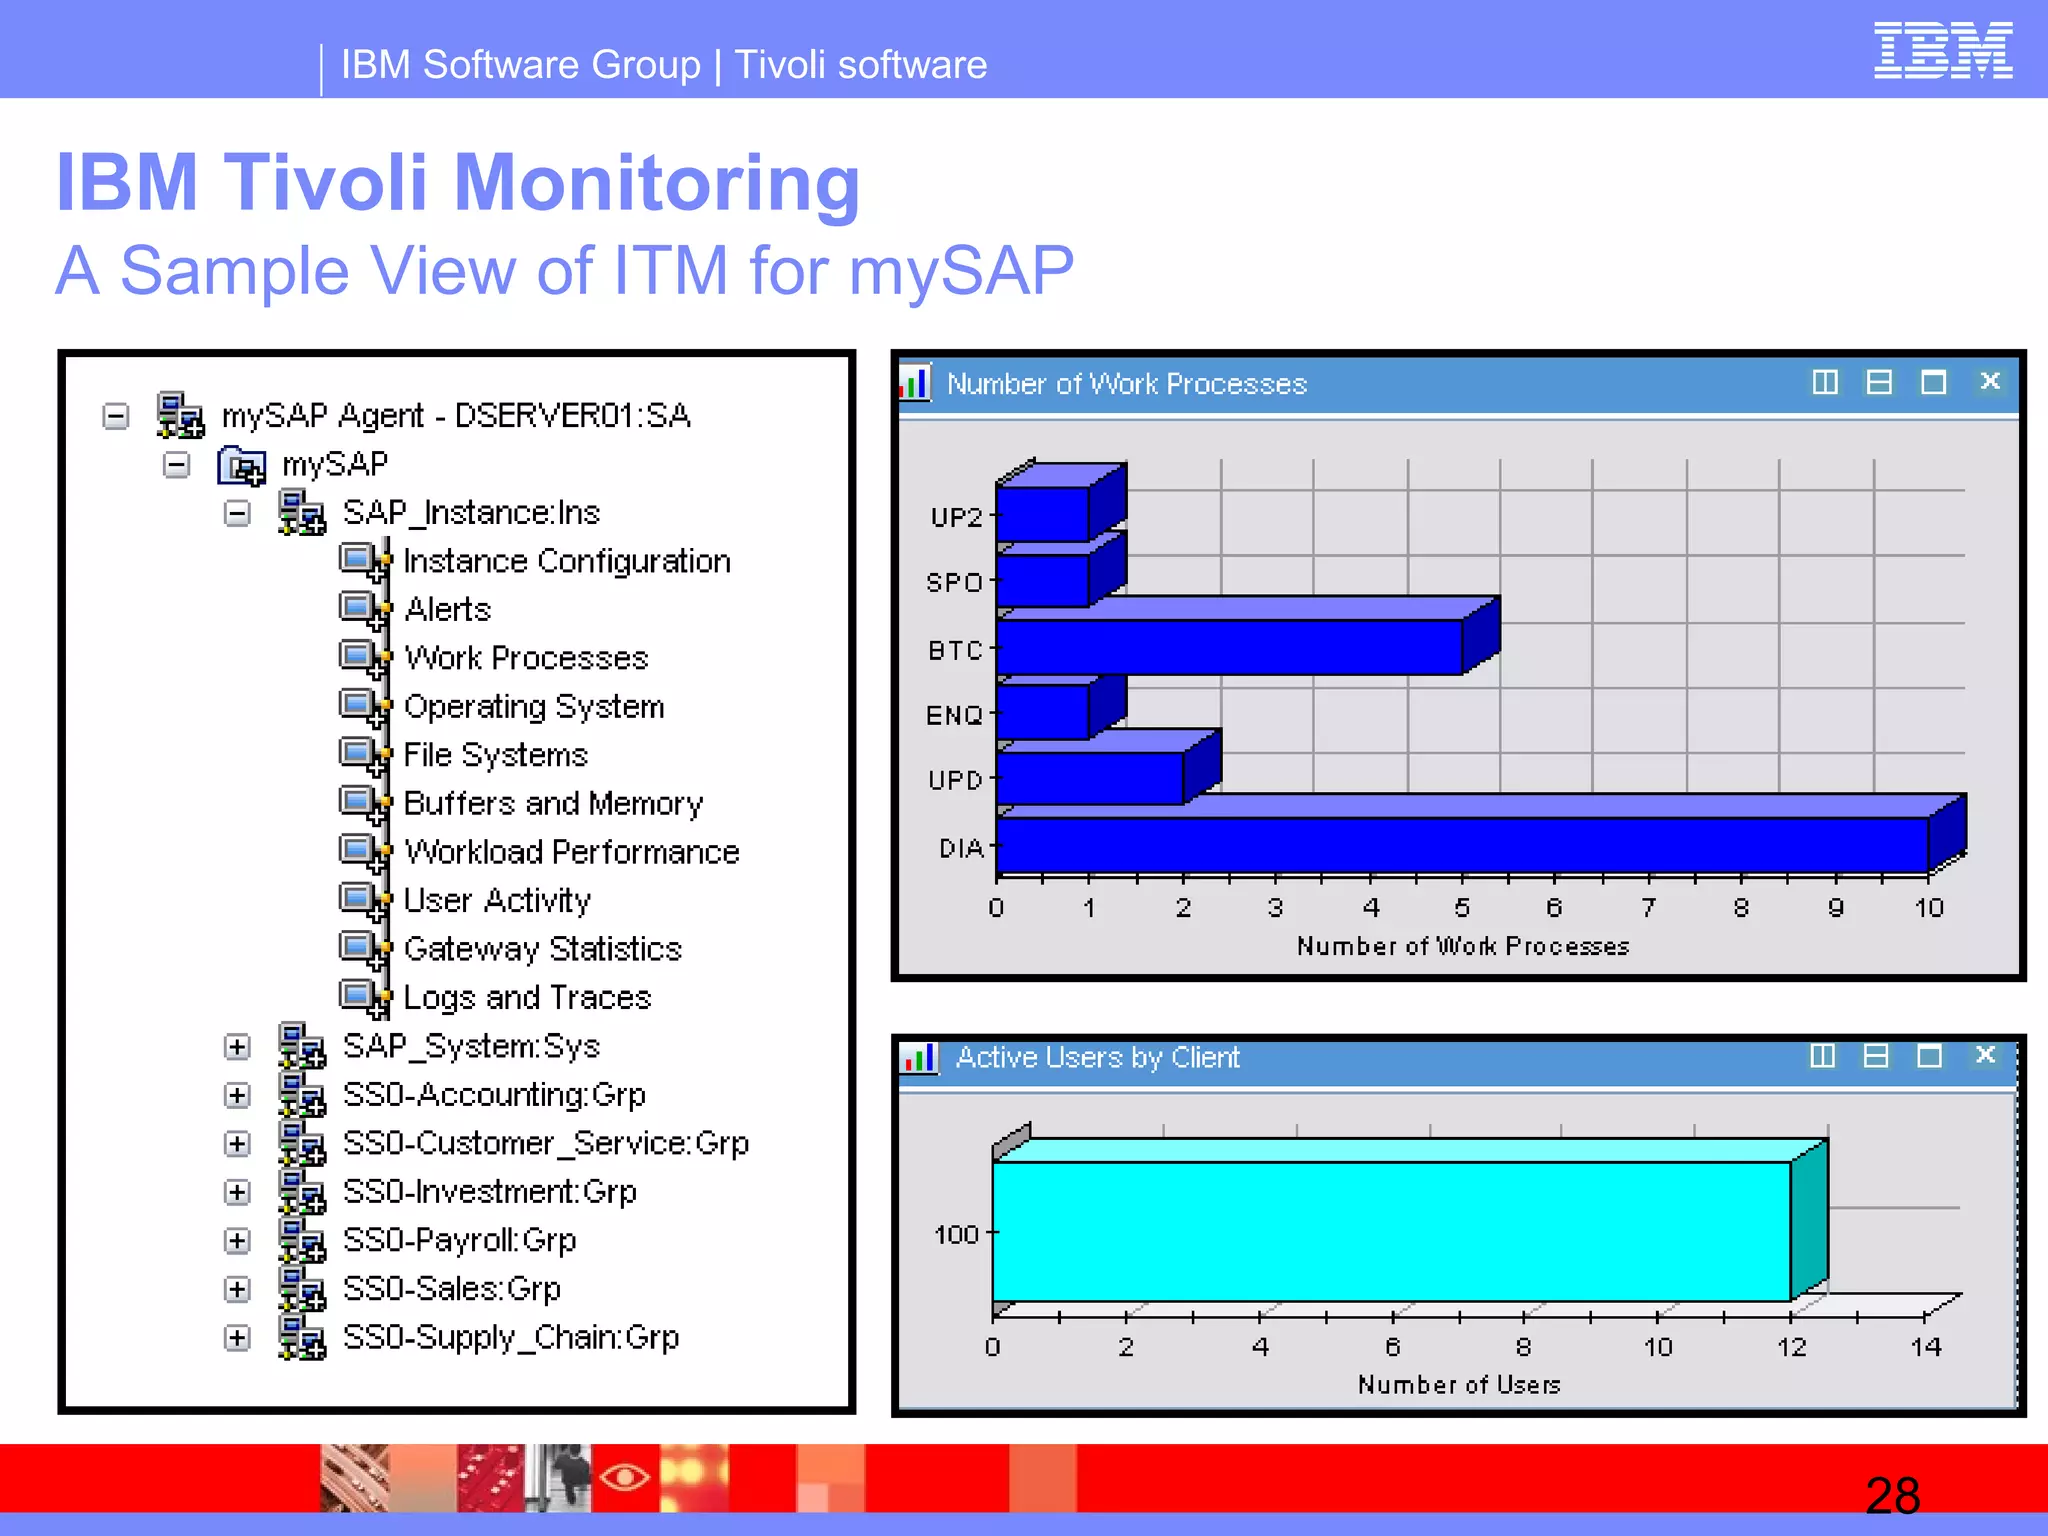Screen dimensions: 2048x1536
Task: Select Gateway Statistics in the tree
Action: point(543,949)
